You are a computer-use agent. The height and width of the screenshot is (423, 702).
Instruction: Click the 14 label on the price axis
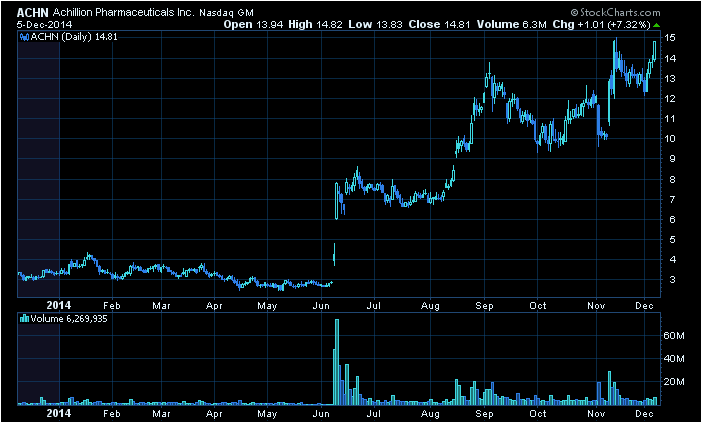[x=670, y=59]
